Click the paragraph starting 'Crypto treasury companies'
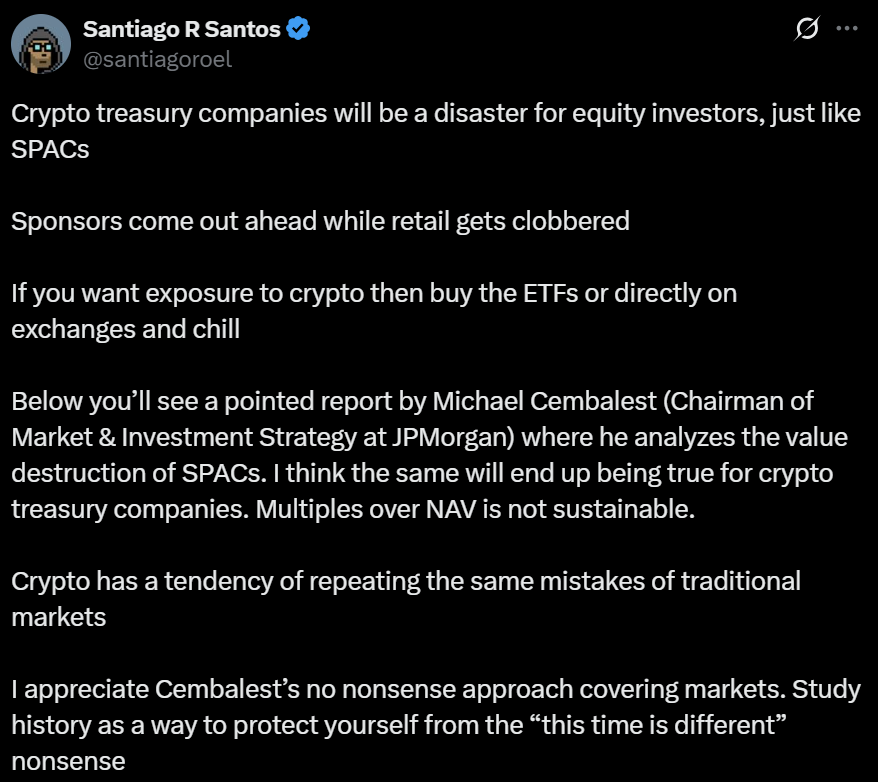The width and height of the screenshot is (878, 782). click(435, 113)
